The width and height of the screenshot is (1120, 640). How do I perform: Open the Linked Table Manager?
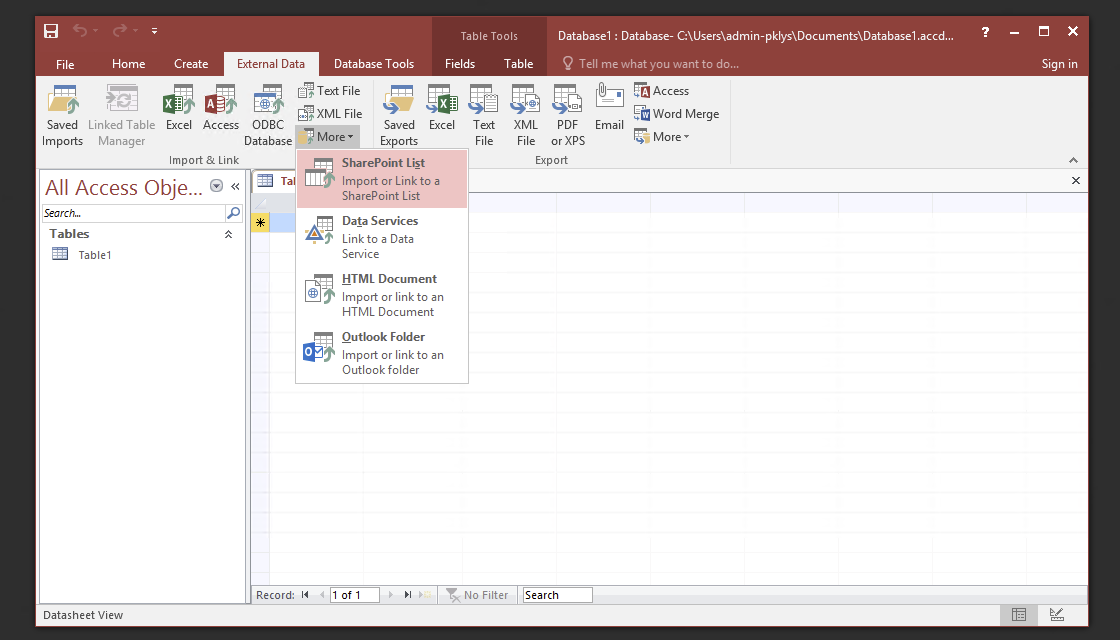pyautogui.click(x=121, y=112)
